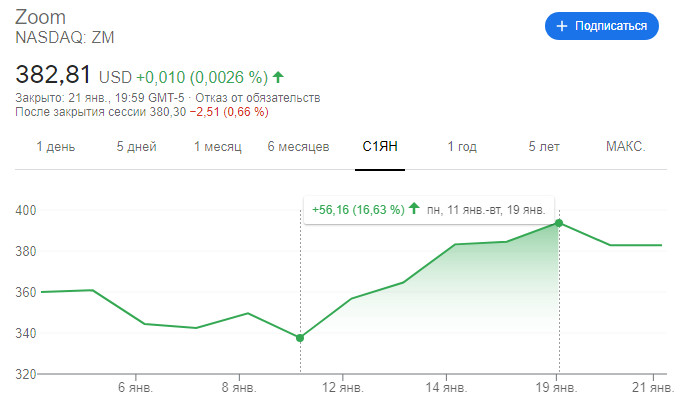This screenshot has width=691, height=408.
Task: Open the 1 год range tab
Action: (461, 147)
